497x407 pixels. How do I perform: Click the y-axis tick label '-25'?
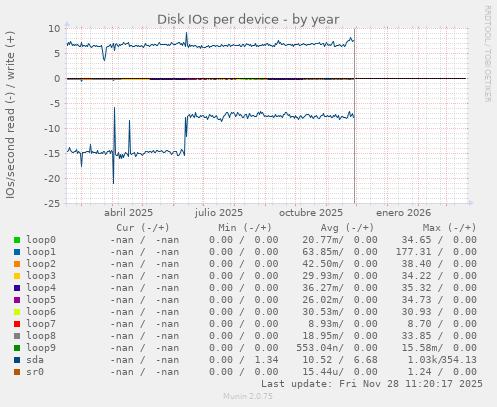[52, 203]
